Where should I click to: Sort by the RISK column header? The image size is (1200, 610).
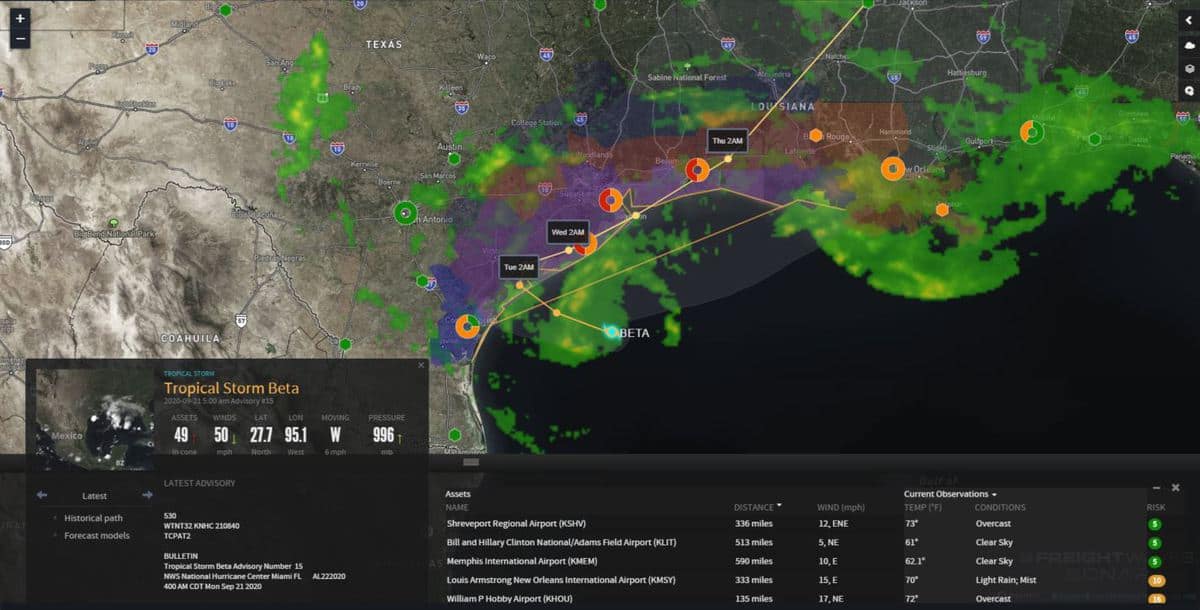pos(1155,507)
